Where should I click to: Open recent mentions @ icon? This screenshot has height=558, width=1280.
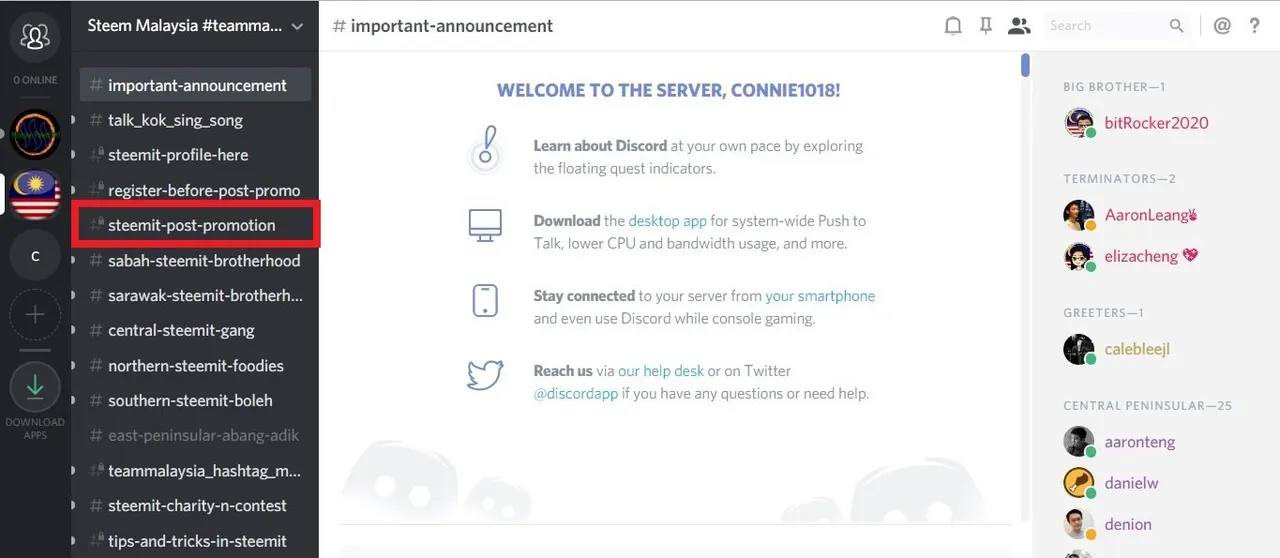pyautogui.click(x=1222, y=26)
